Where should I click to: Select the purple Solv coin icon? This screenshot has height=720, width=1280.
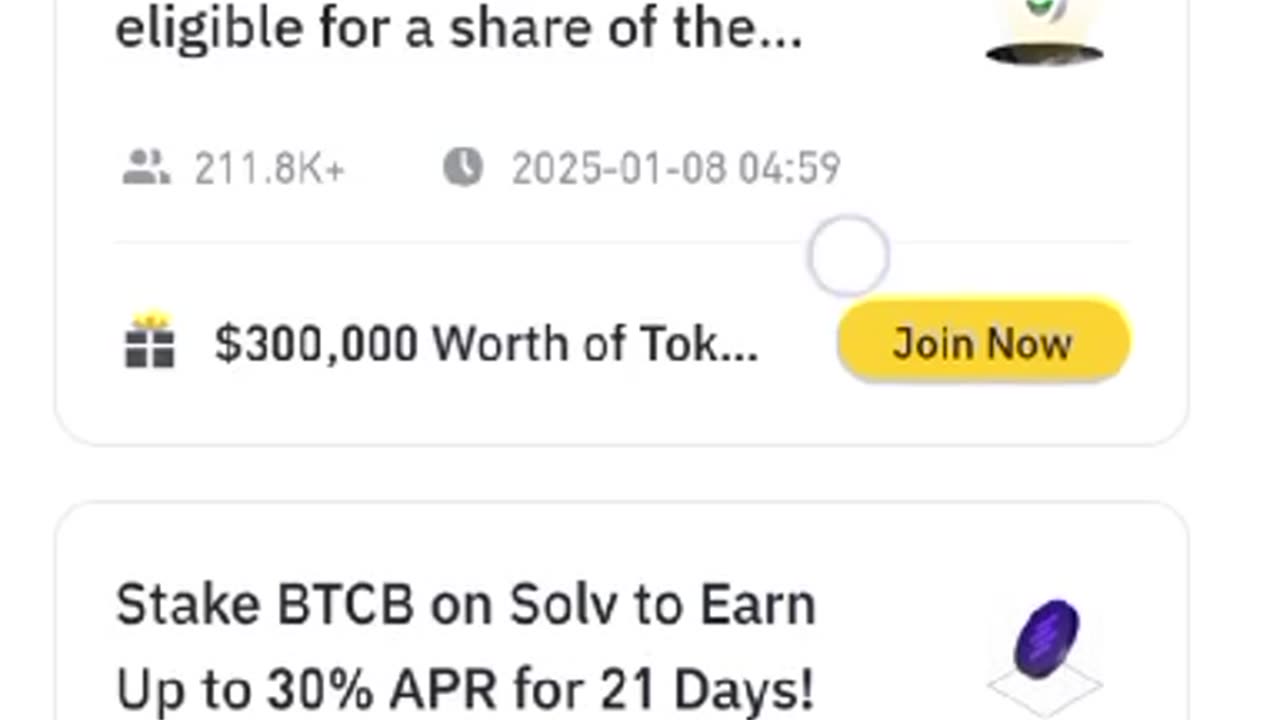pos(1047,637)
